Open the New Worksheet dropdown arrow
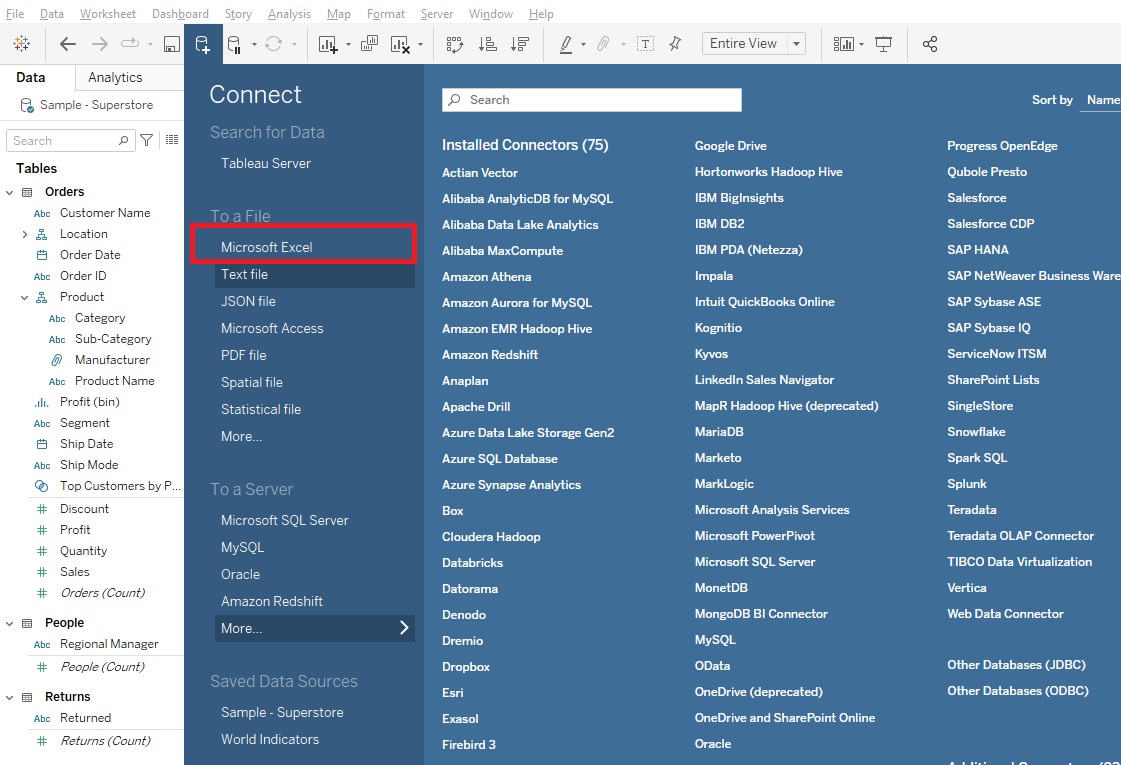Screen dimensions: 1121x765 coord(348,44)
